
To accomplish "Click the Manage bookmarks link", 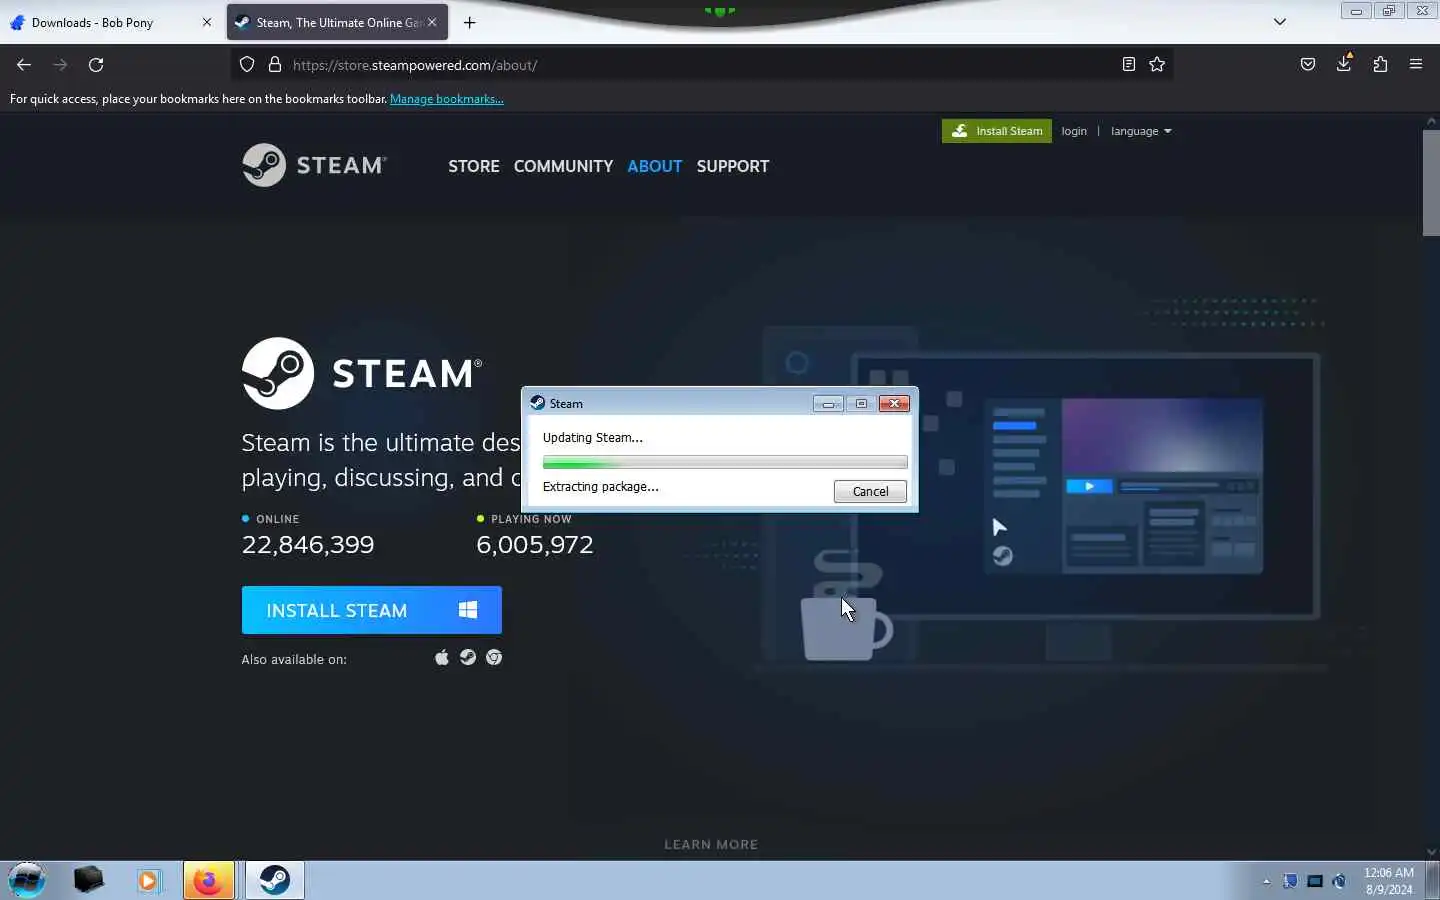I will (x=447, y=99).
